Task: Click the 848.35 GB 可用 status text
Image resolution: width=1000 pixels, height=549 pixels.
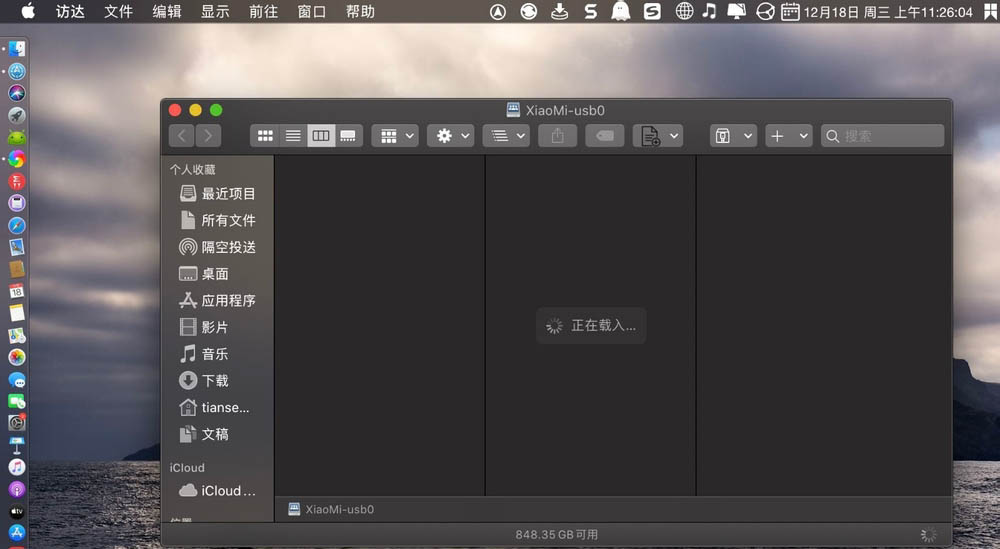Action: 557,534
